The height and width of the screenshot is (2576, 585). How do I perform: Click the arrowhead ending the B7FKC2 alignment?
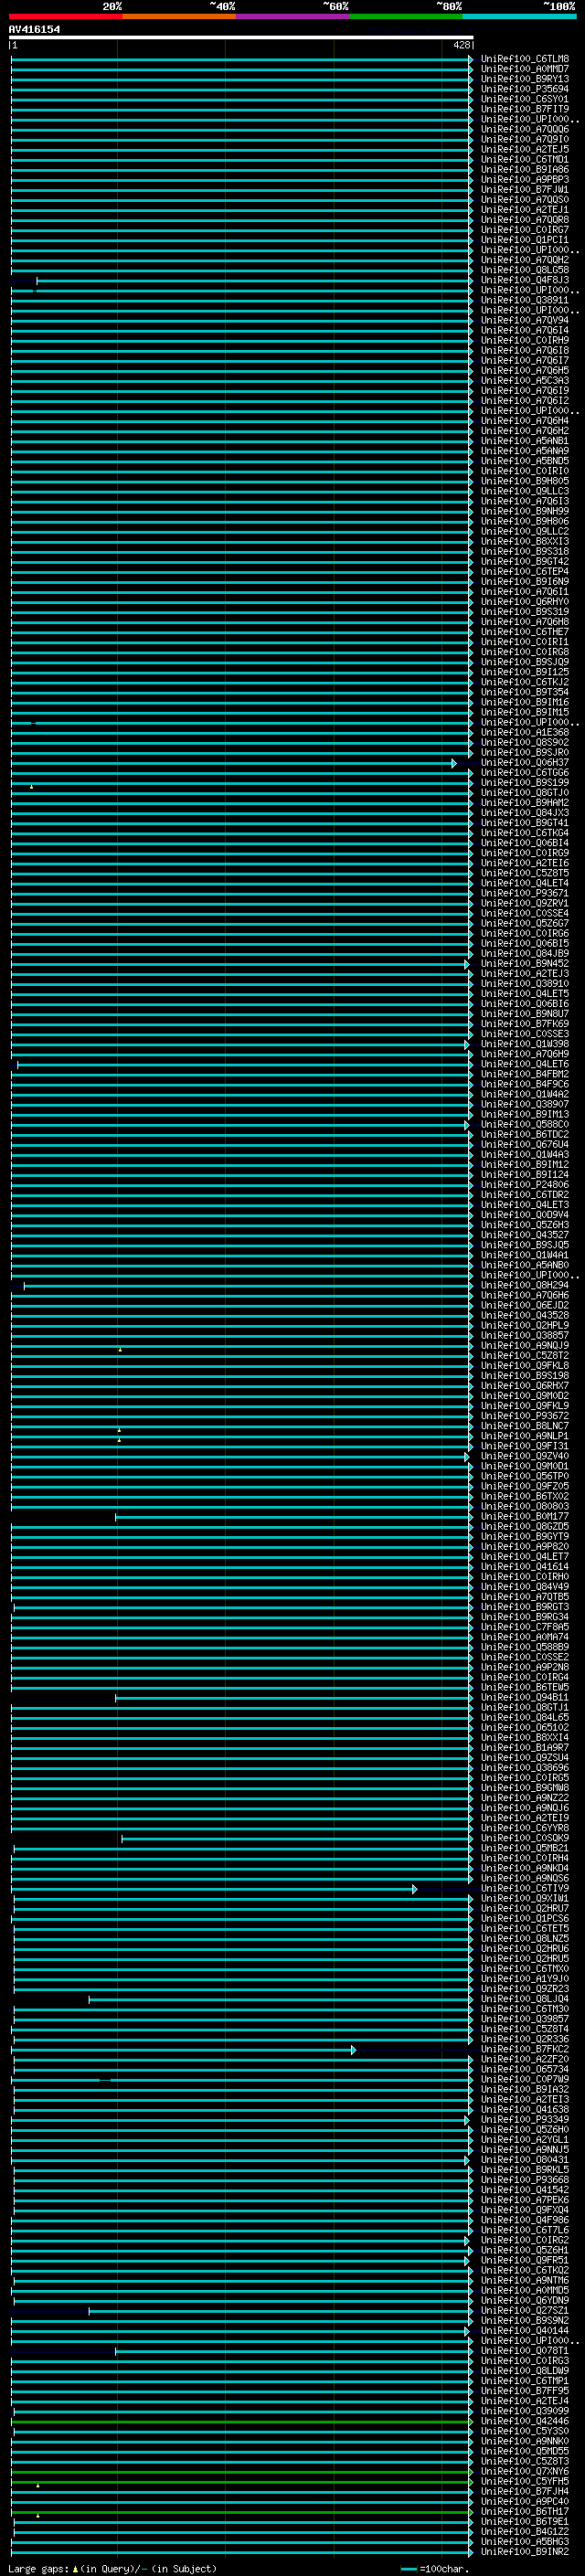coord(353,2050)
